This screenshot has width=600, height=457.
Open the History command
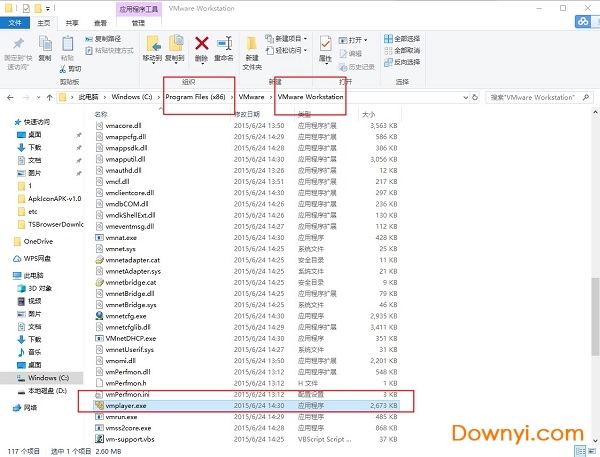coord(357,67)
